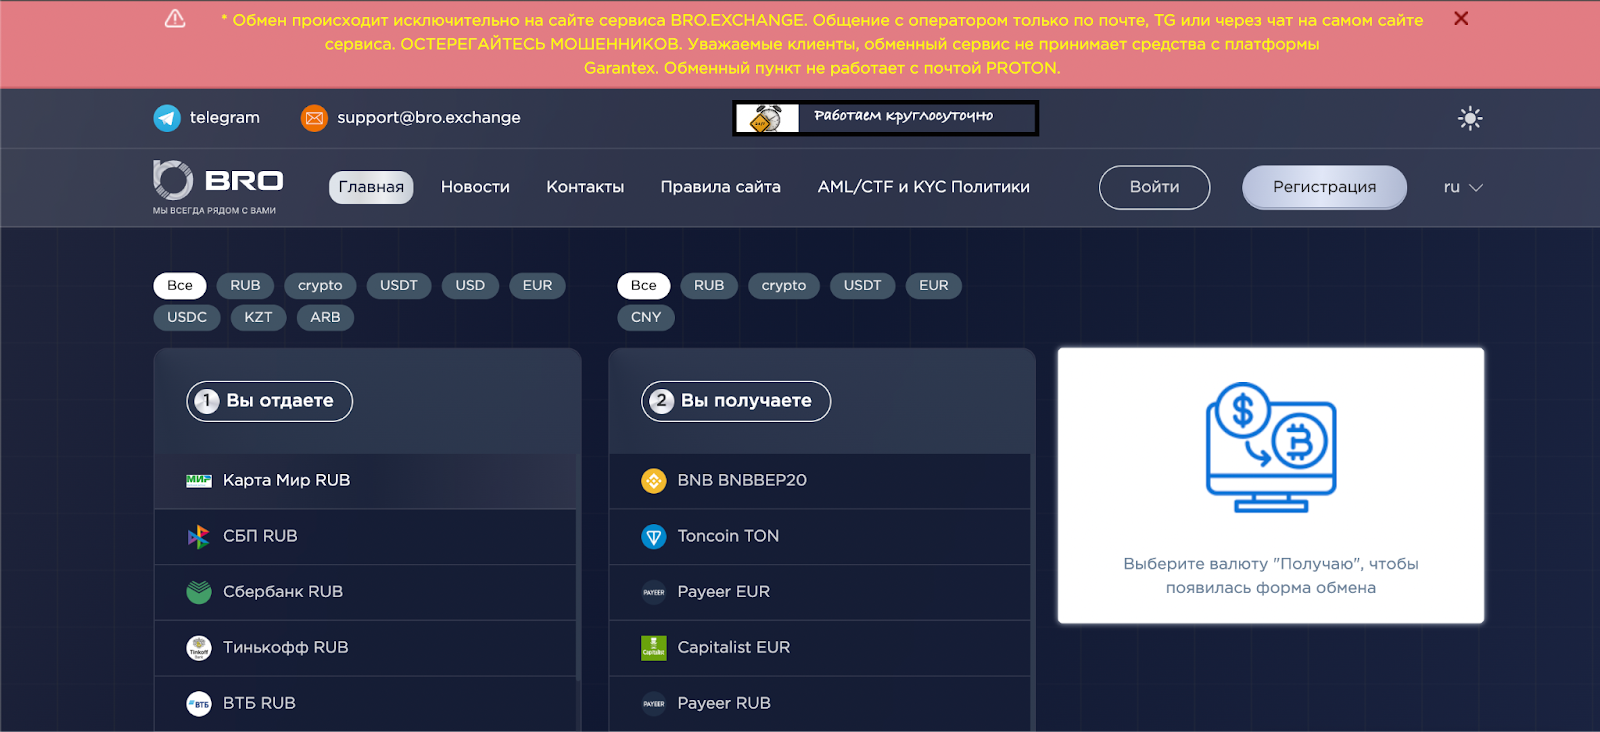This screenshot has height=732, width=1600.
Task: Click the Payeer RUB icon
Action: coord(654,704)
